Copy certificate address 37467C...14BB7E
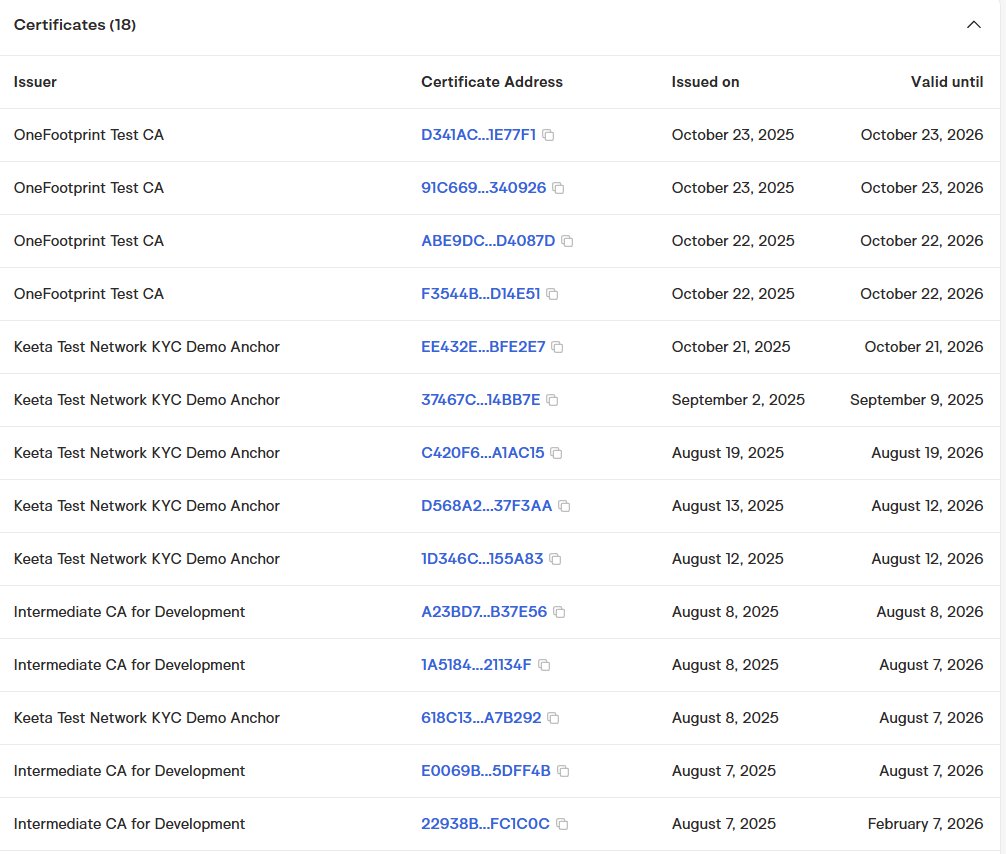Image resolution: width=1006 pixels, height=854 pixels. [x=552, y=400]
